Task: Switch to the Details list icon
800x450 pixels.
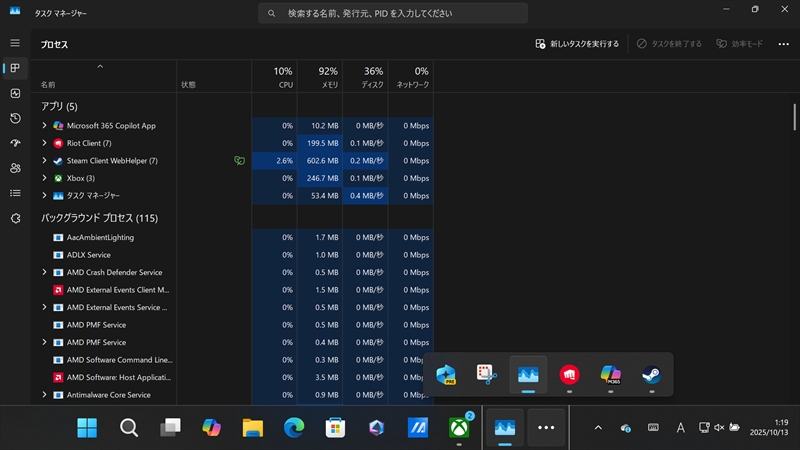Action: coord(15,193)
